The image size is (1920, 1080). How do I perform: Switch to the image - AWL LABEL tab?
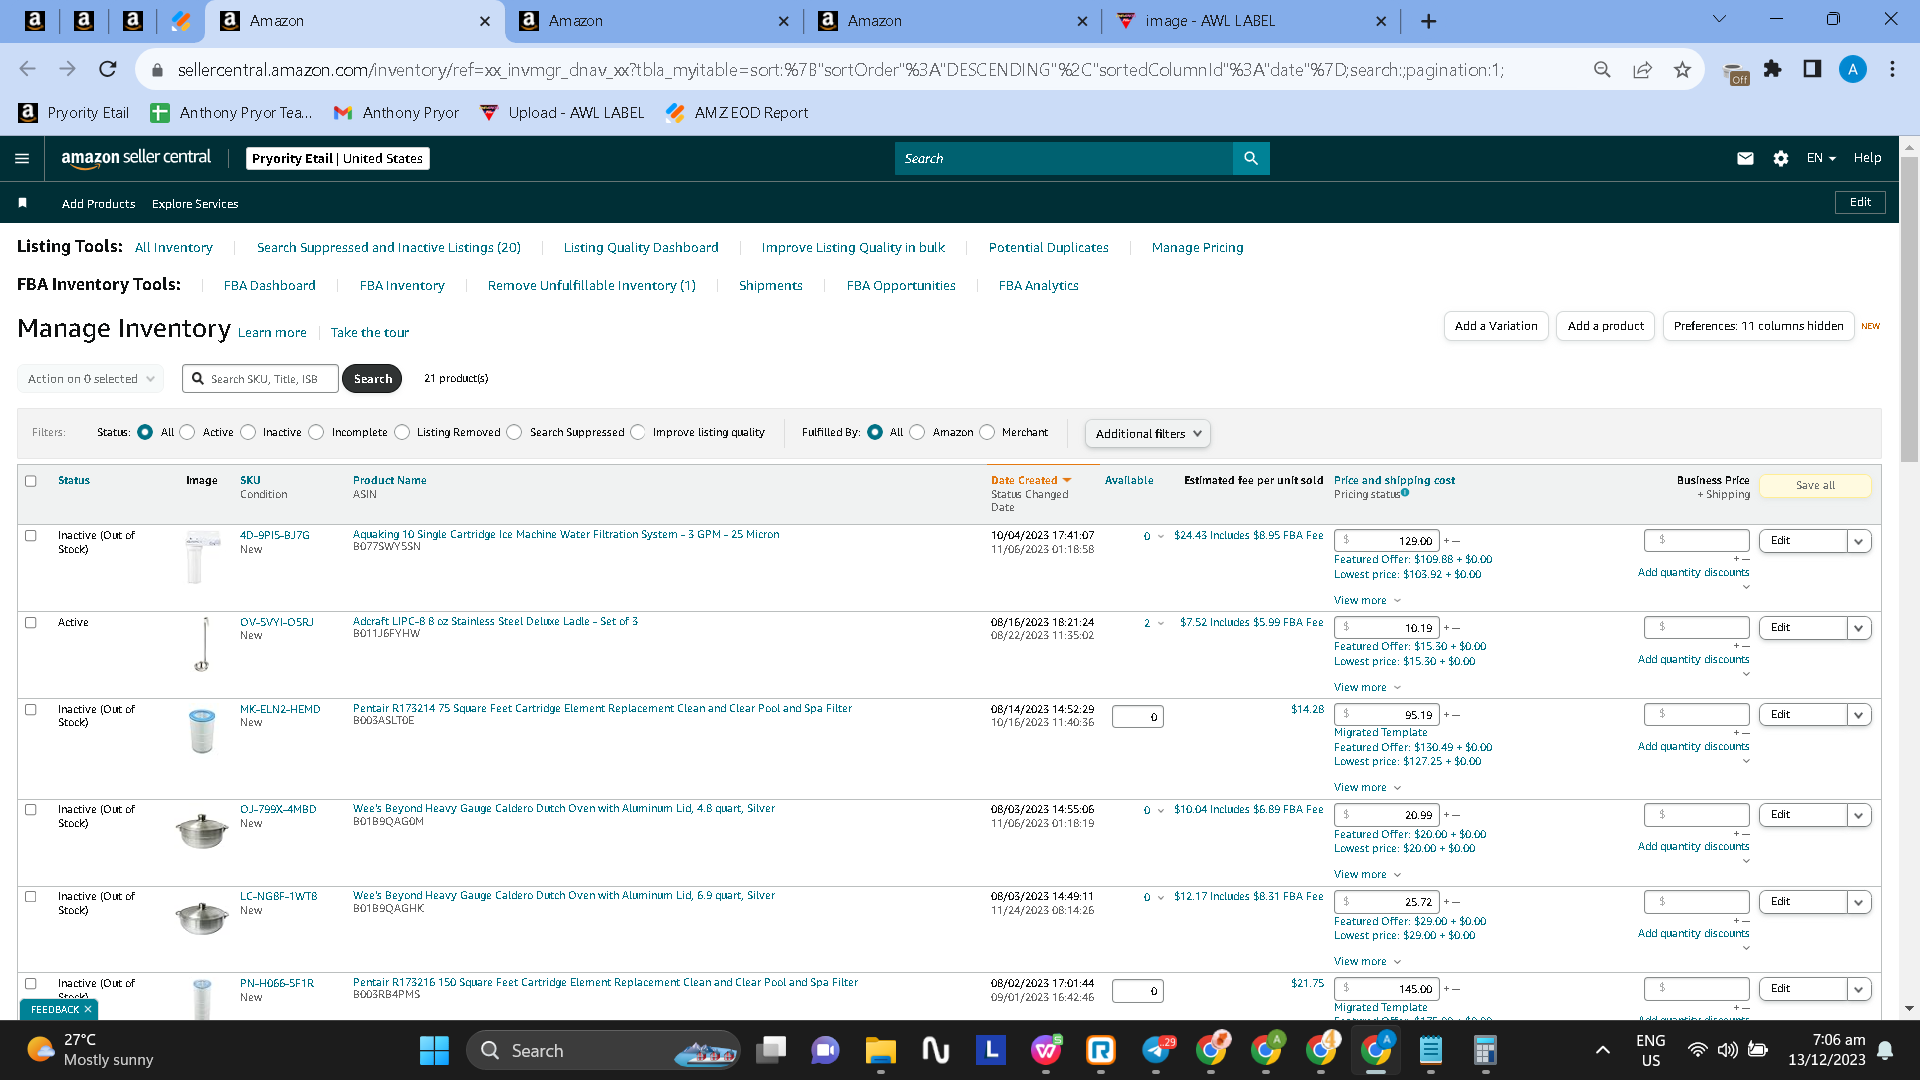tap(1251, 21)
